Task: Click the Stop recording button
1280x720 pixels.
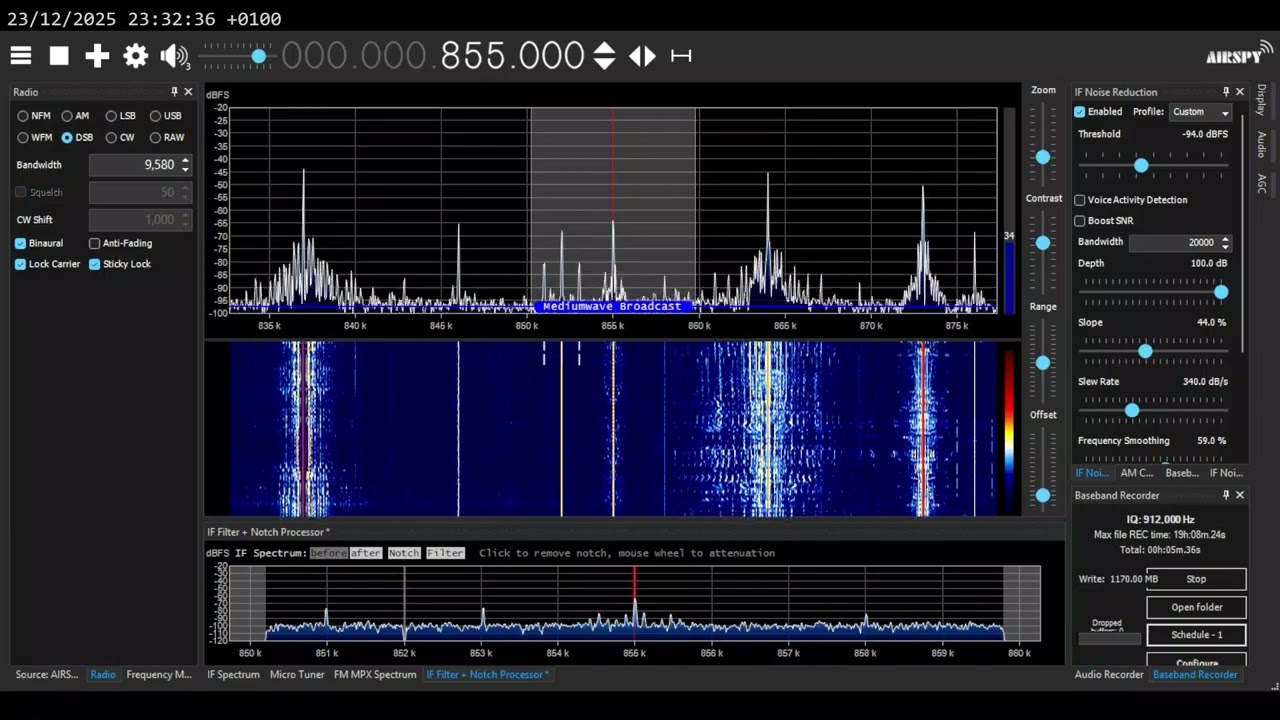Action: tap(1196, 579)
